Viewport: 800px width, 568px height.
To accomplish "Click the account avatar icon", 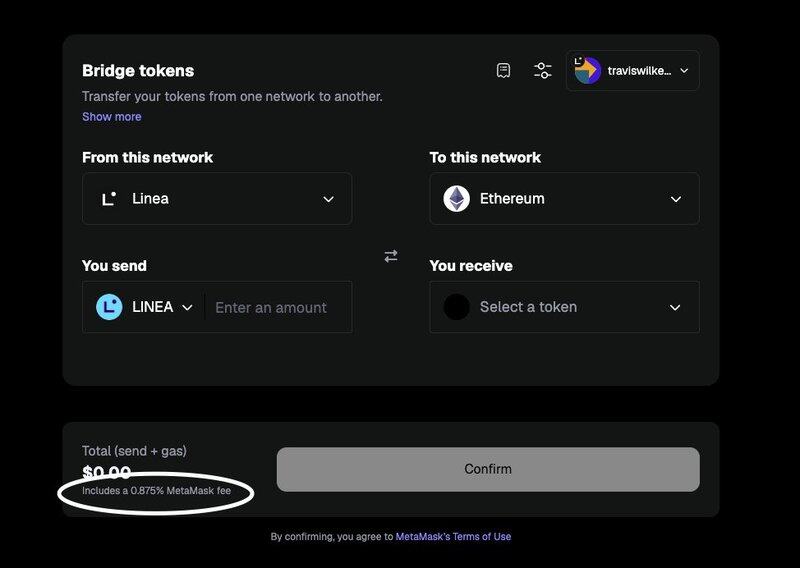I will [588, 70].
